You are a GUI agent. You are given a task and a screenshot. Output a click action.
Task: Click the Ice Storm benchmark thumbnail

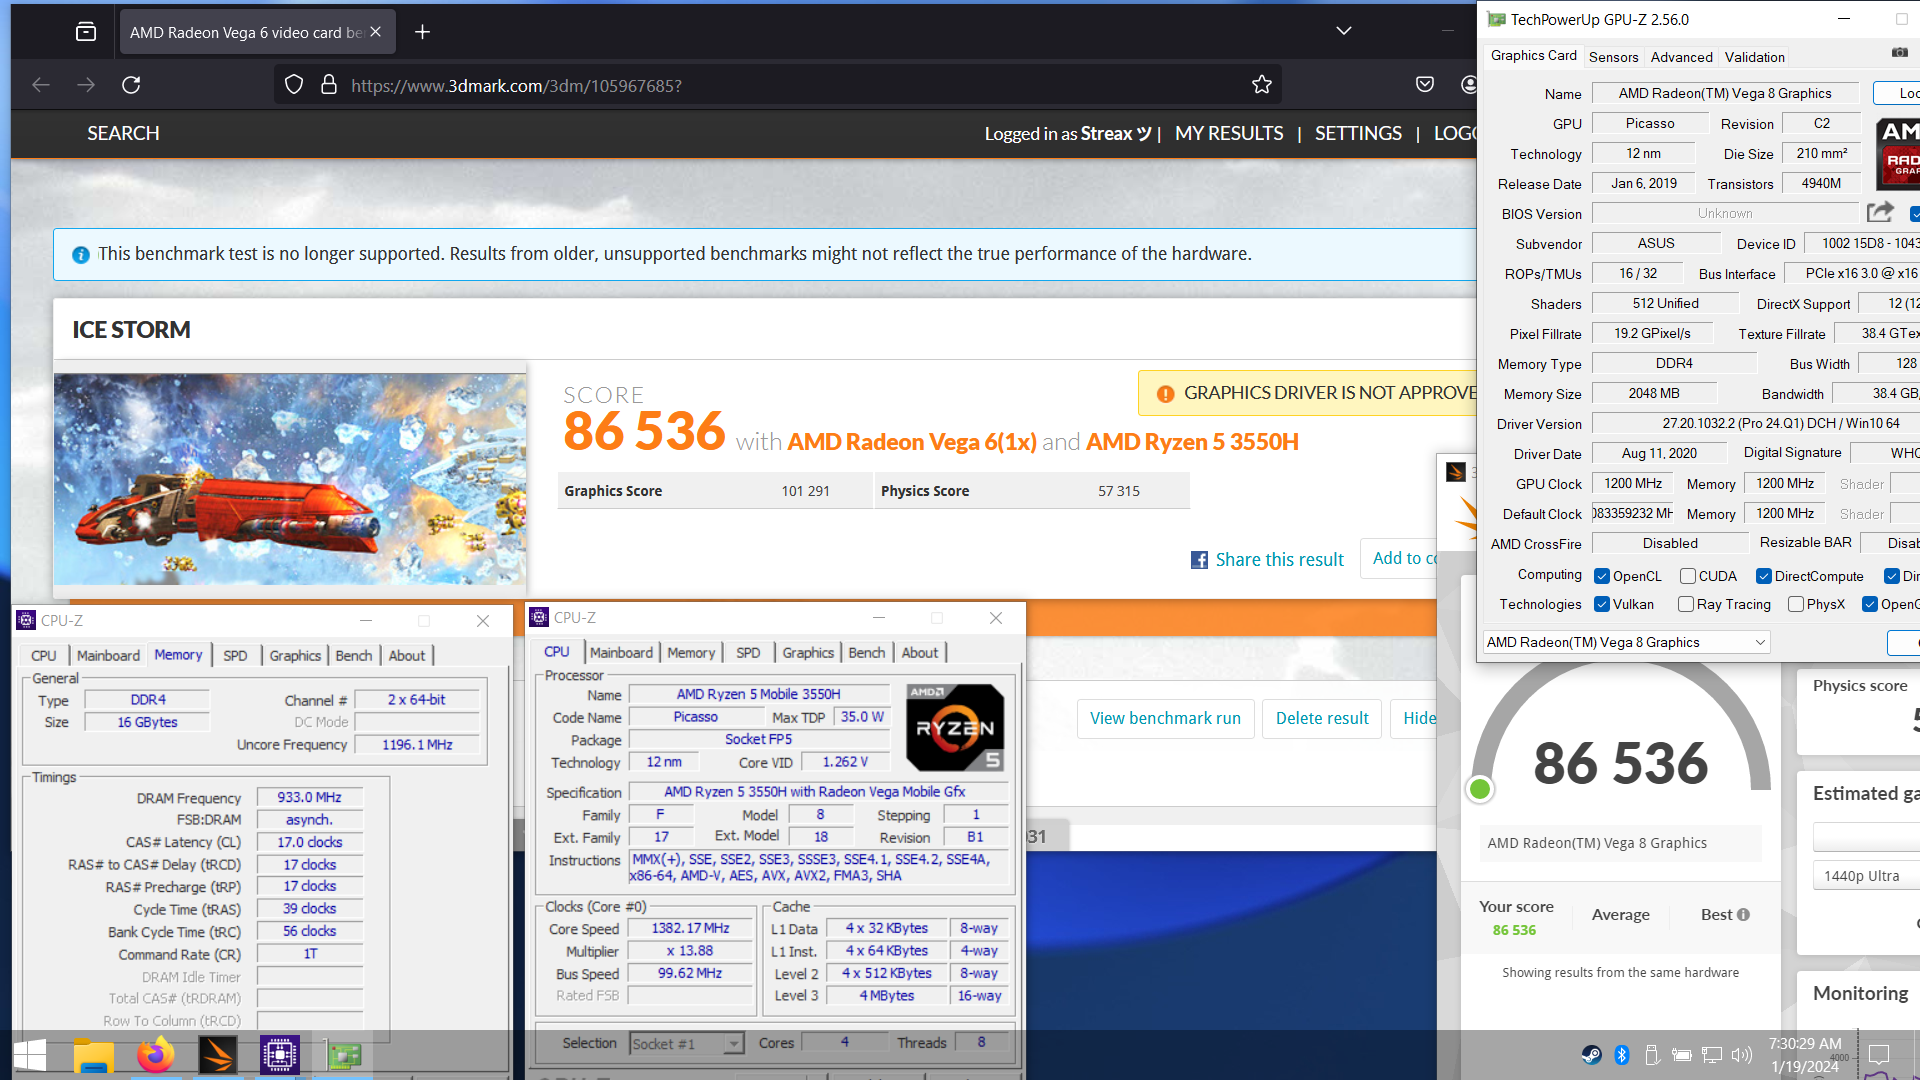tap(290, 479)
